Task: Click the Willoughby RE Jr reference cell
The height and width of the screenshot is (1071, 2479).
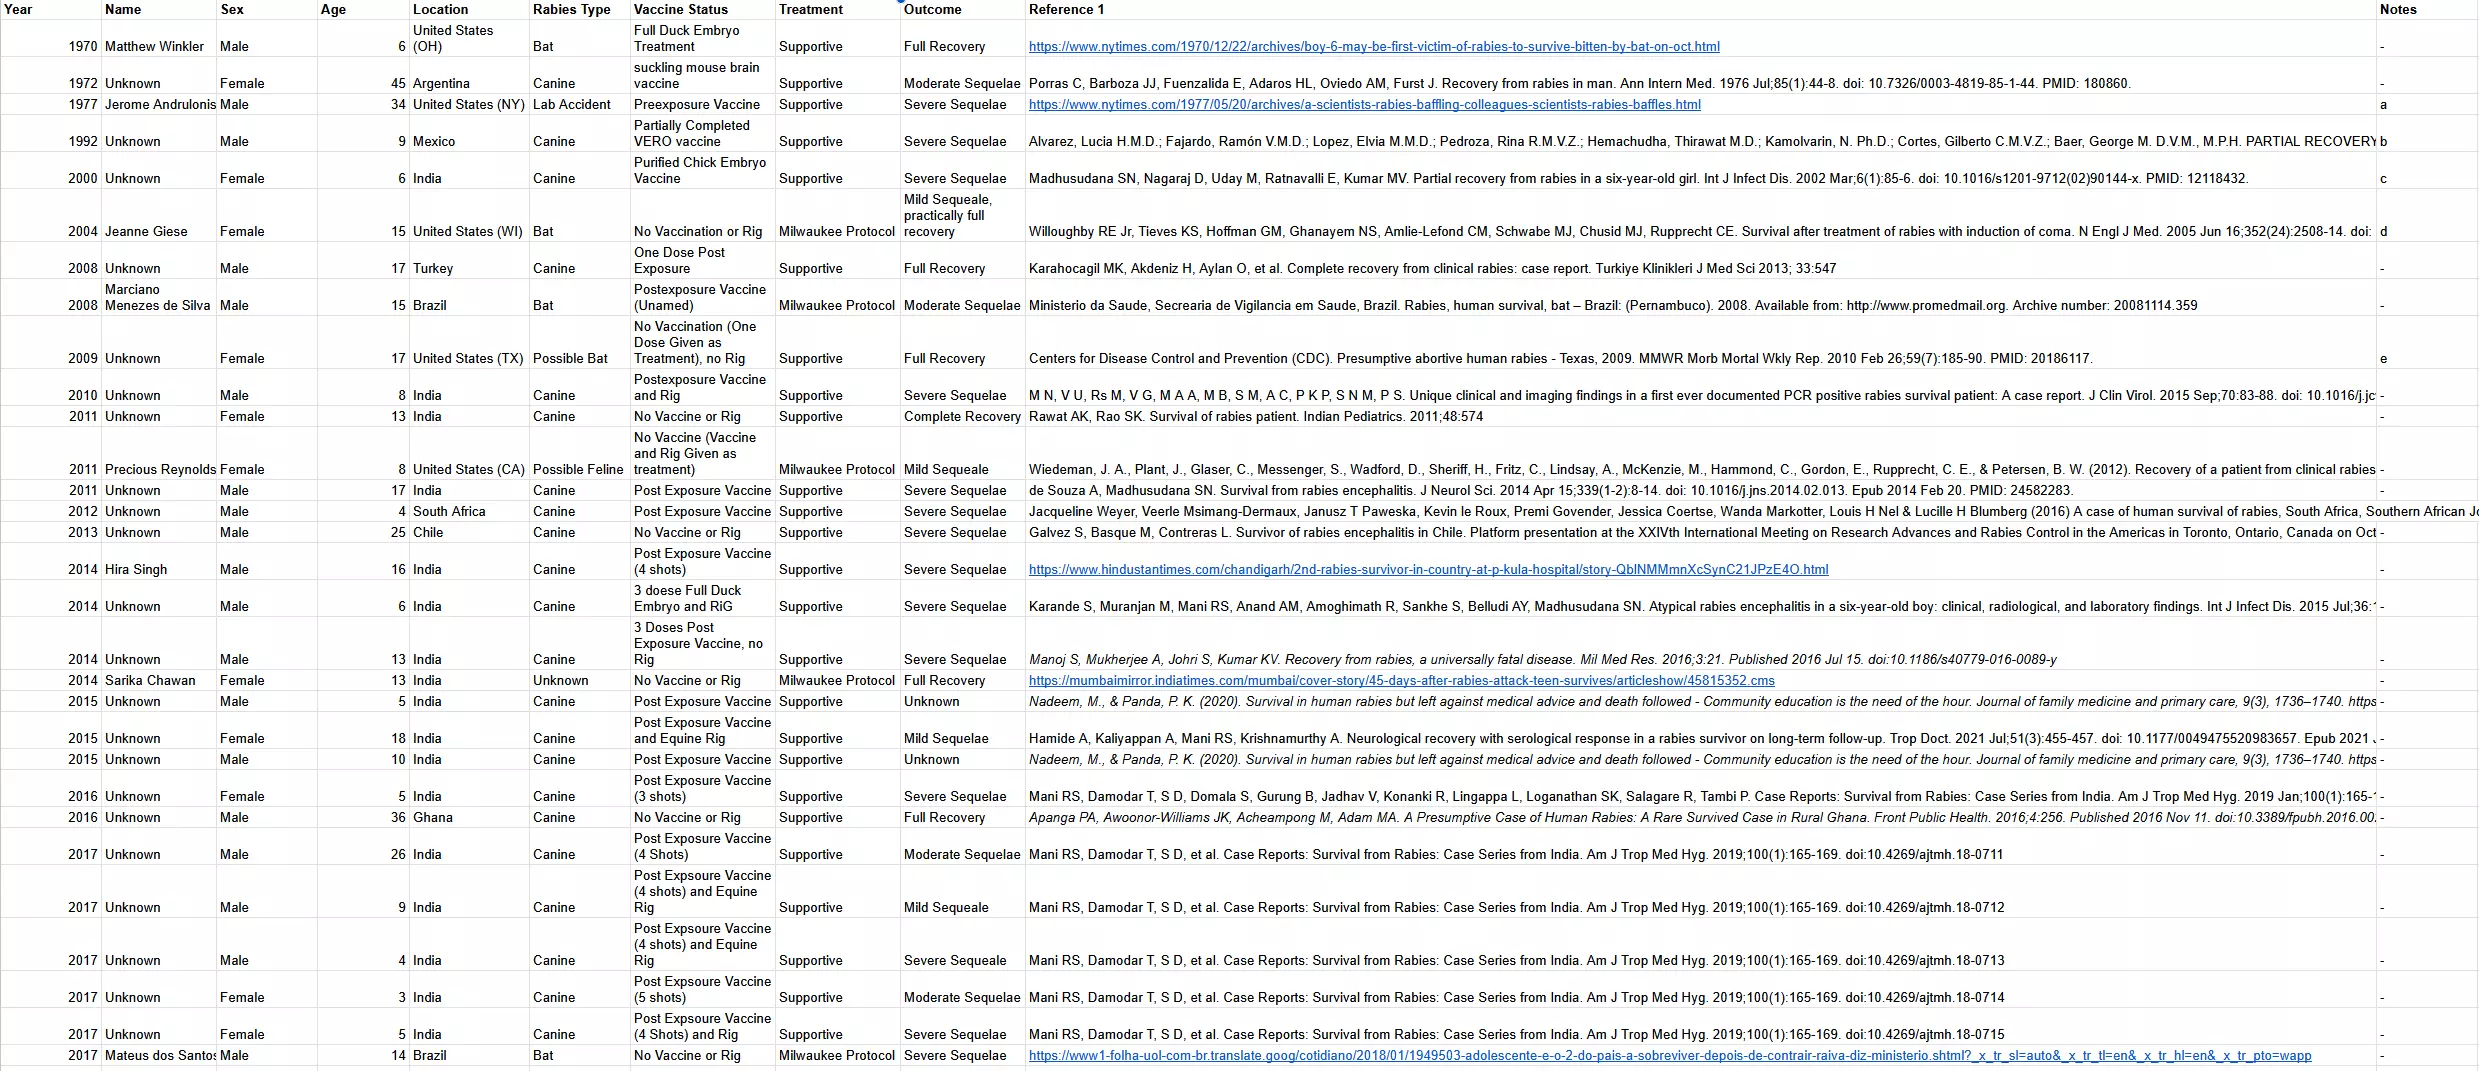Action: tap(1700, 216)
